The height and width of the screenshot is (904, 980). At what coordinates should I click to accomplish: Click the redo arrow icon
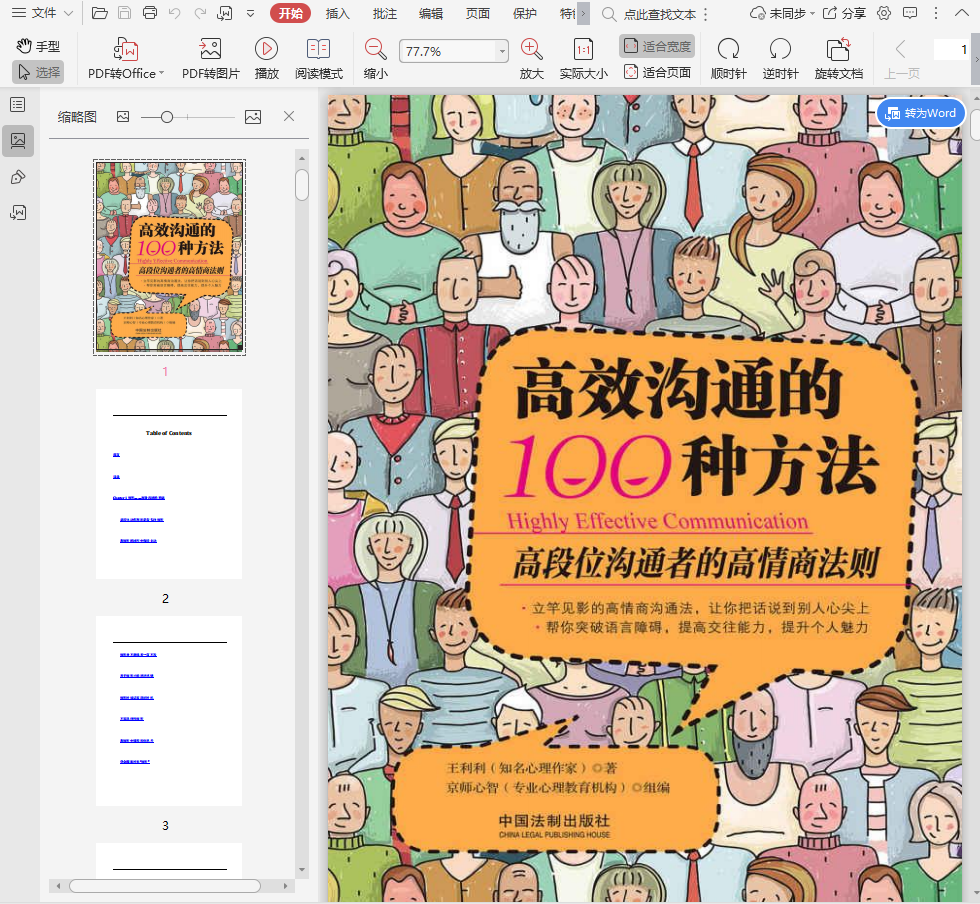coord(200,13)
